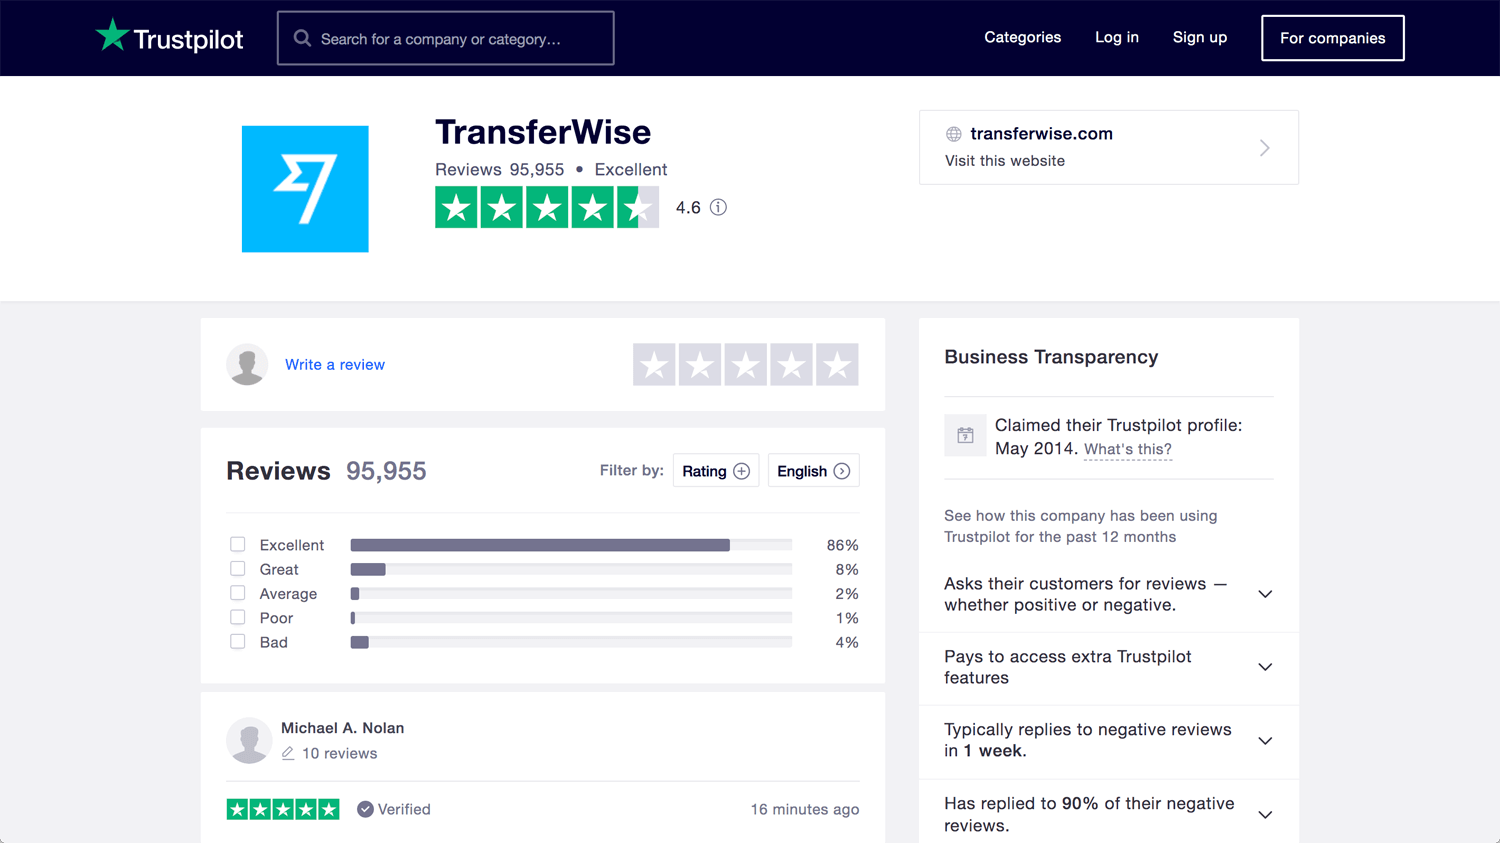Click the 'Business Transparency' heading
This screenshot has height=843, width=1500.
pos(1051,357)
